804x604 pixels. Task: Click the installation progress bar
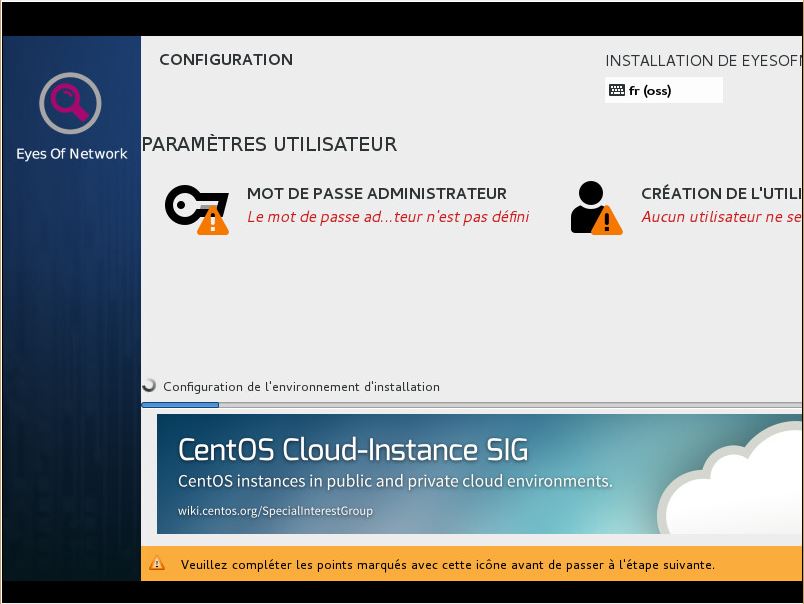[x=471, y=405]
